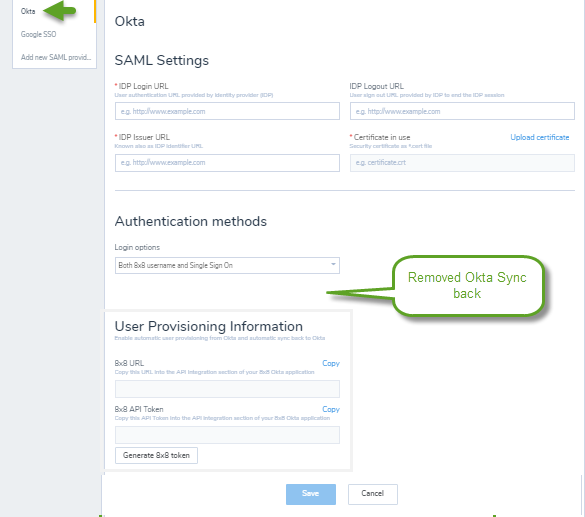Generate a new 8x8 token
The image size is (585, 517).
(x=156, y=455)
